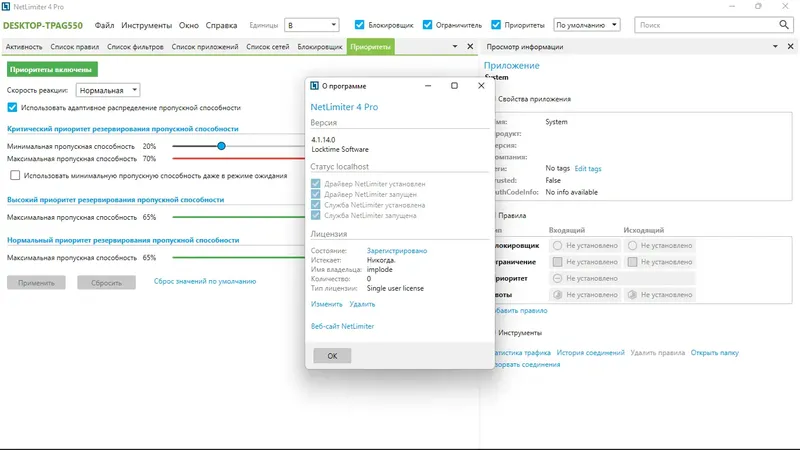The height and width of the screenshot is (450, 800).
Task: Click version text 4.1.14.0
Action: (323, 140)
